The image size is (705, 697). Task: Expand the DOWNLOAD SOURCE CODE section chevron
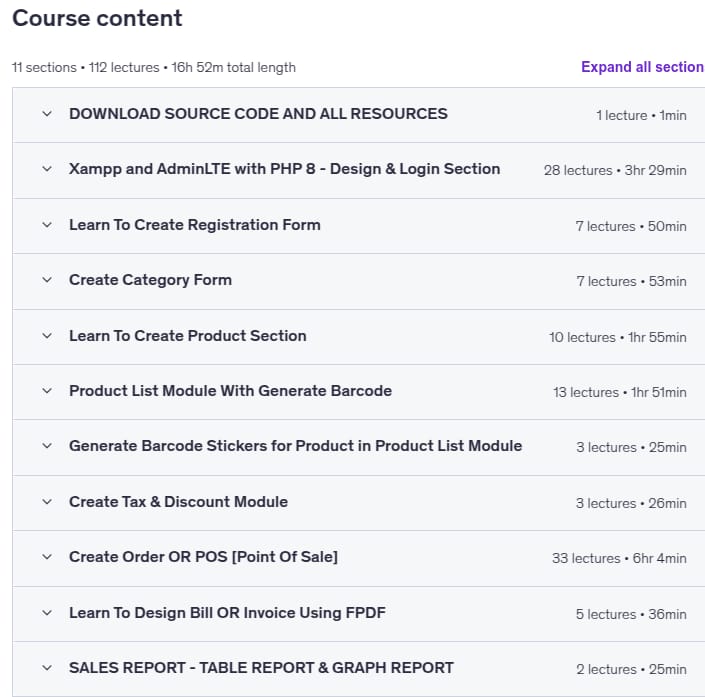tap(47, 114)
